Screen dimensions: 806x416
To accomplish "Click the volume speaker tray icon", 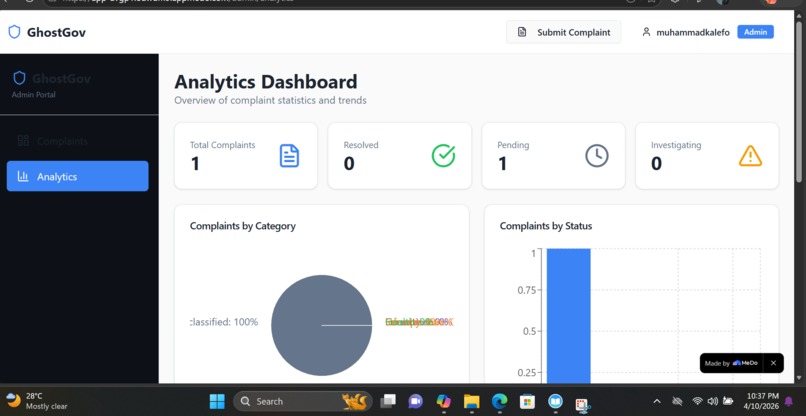I will 712,401.
